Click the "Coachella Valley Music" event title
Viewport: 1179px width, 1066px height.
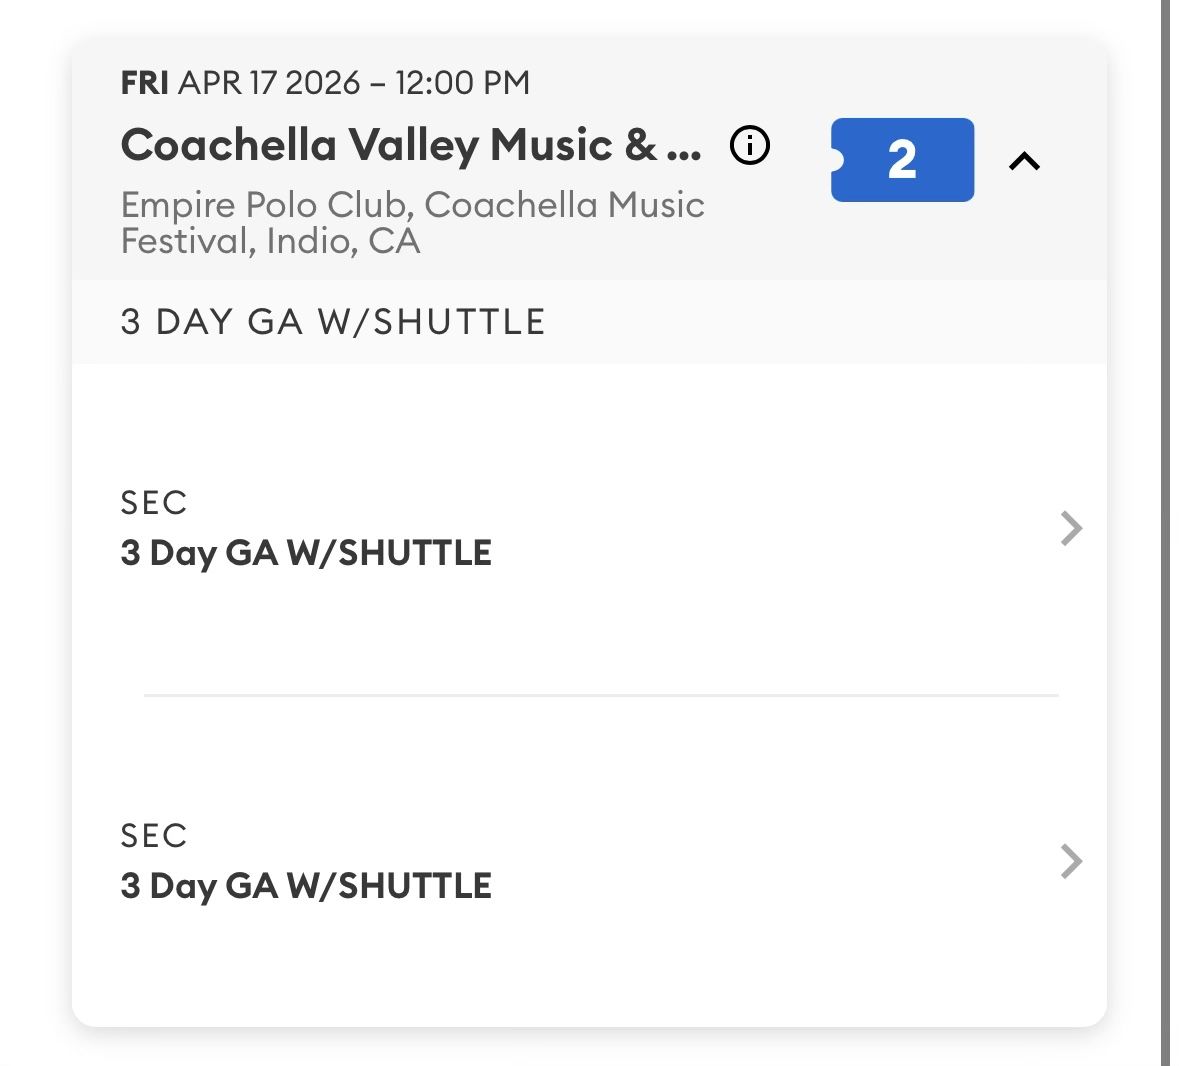pos(388,145)
